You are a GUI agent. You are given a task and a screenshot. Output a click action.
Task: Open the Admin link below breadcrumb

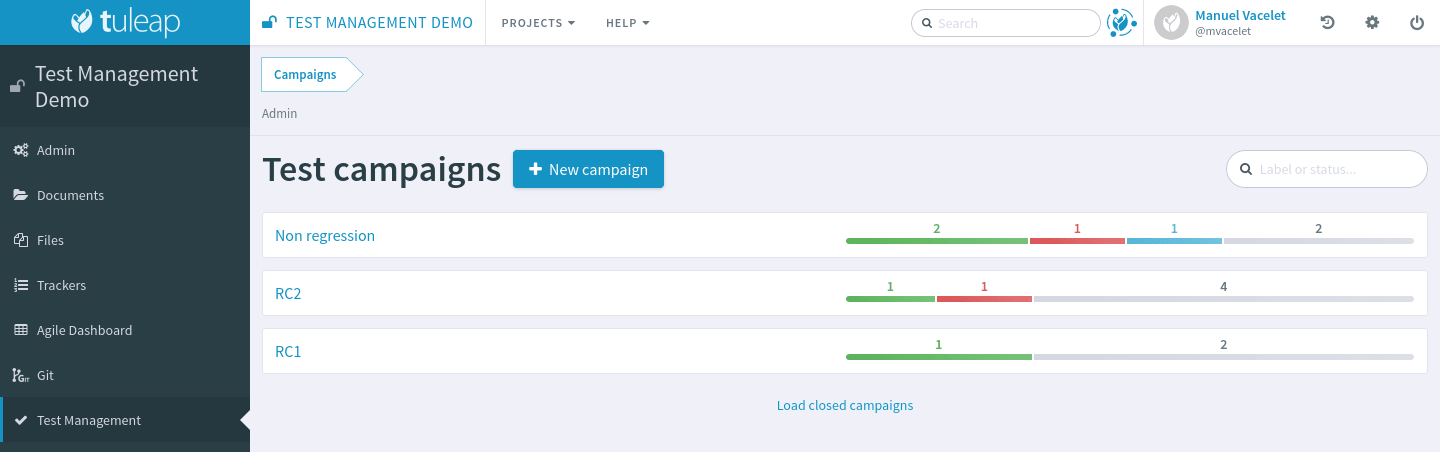[x=279, y=113]
